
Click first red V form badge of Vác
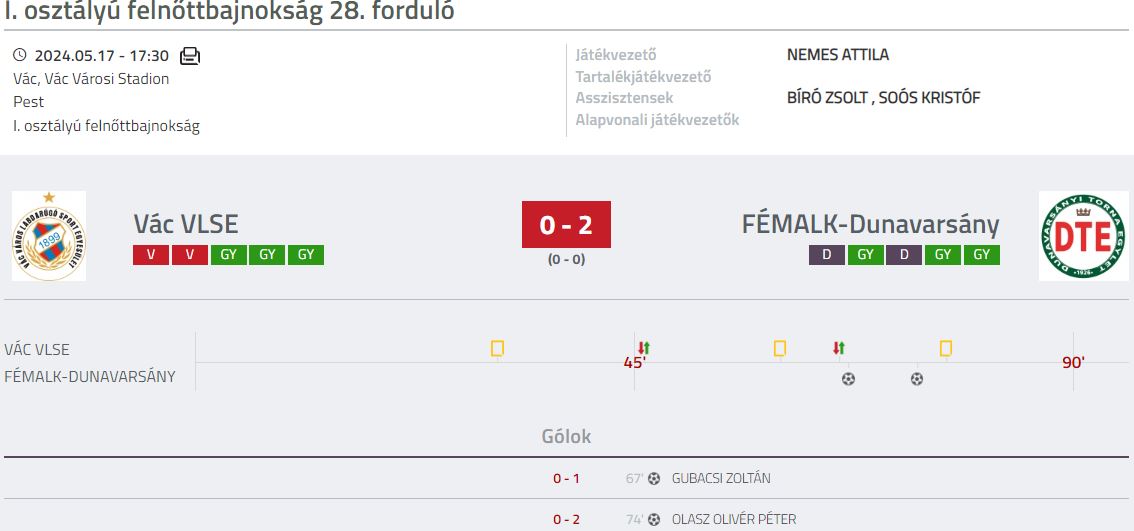coord(151,255)
